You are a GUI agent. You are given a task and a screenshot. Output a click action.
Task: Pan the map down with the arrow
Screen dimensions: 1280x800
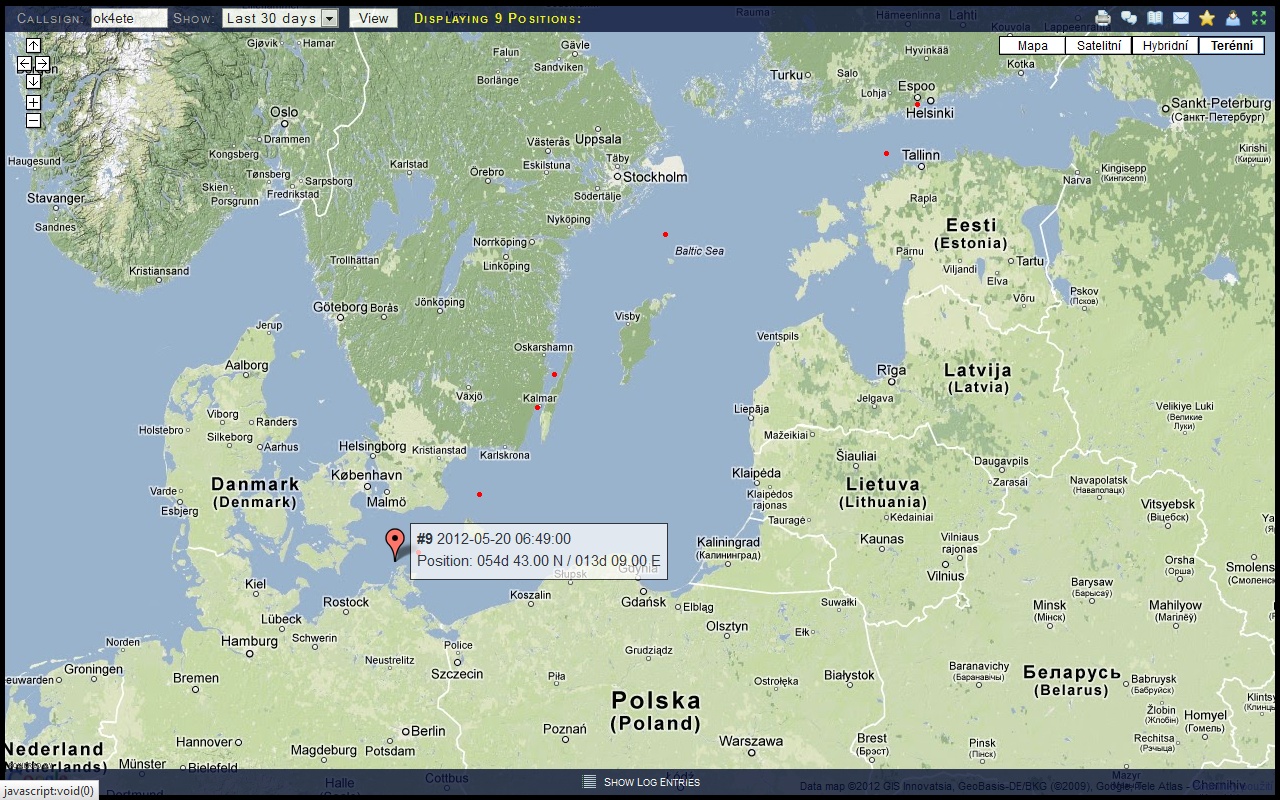(x=33, y=81)
